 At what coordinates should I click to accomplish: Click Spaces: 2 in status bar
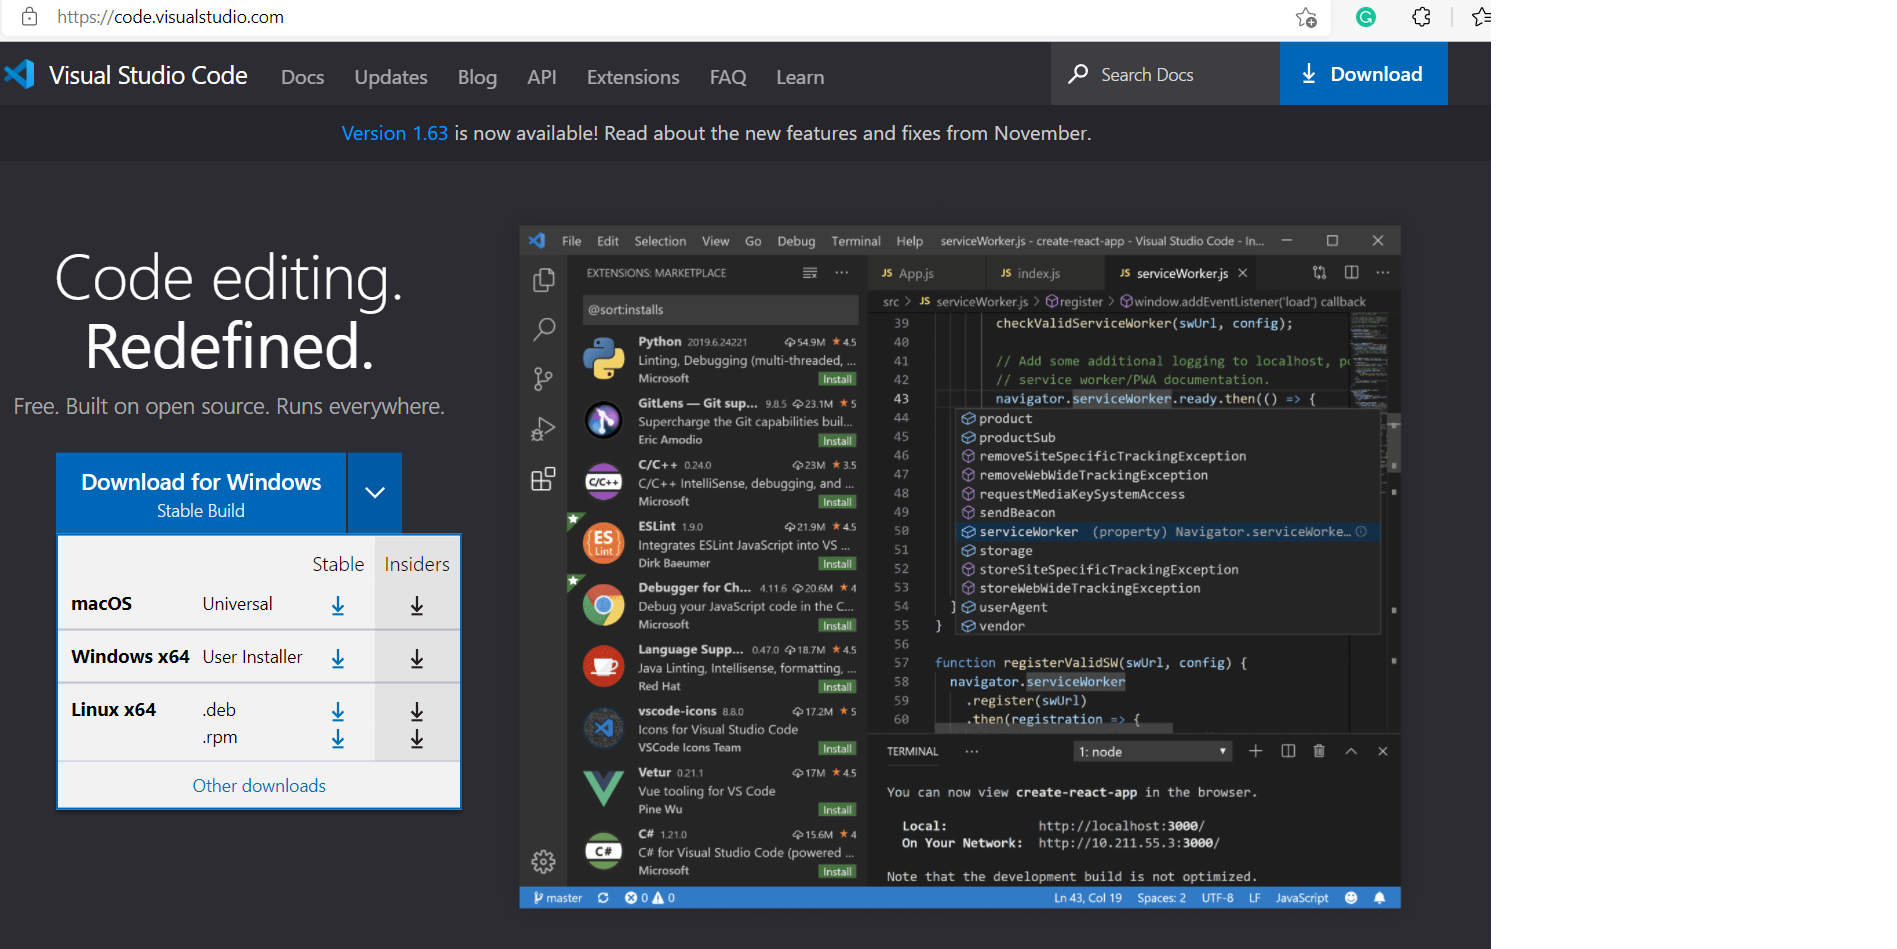tap(1161, 898)
